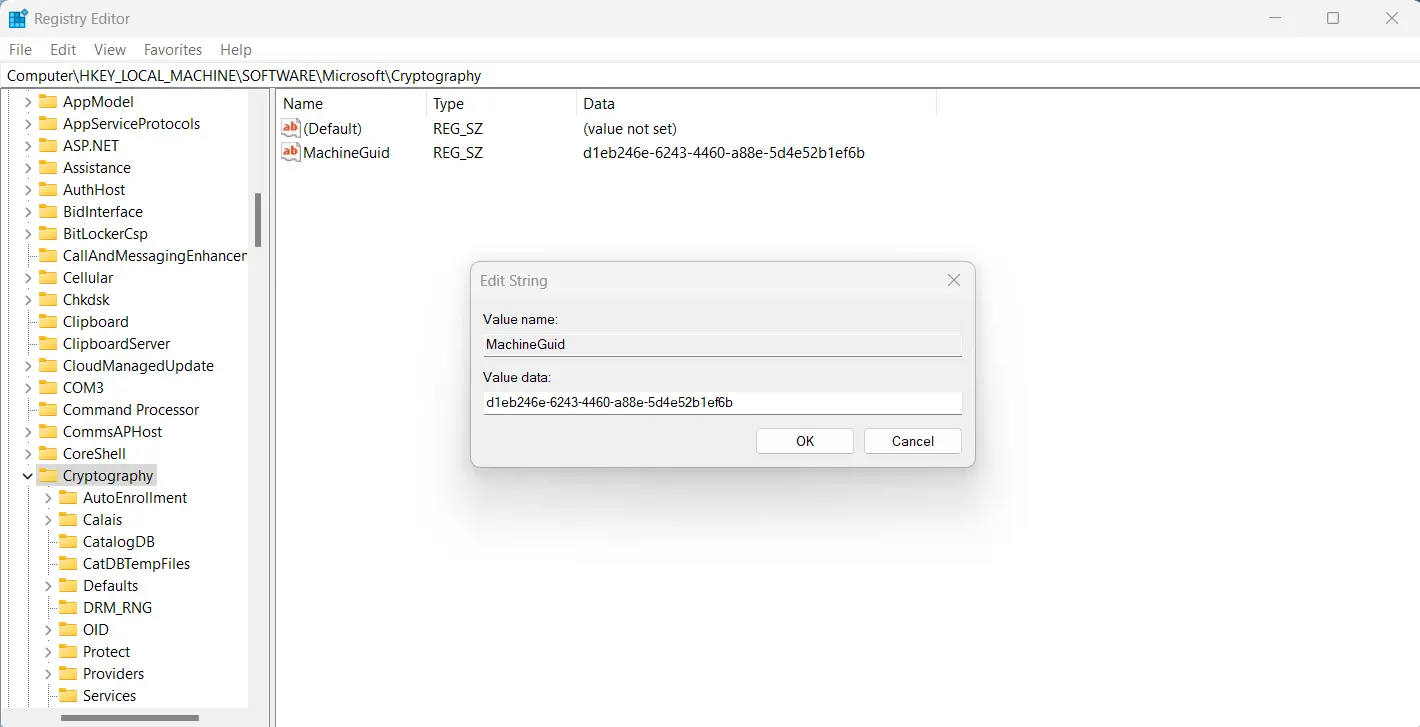
Task: Expand the AutoEnrollment subkey
Action: point(48,497)
